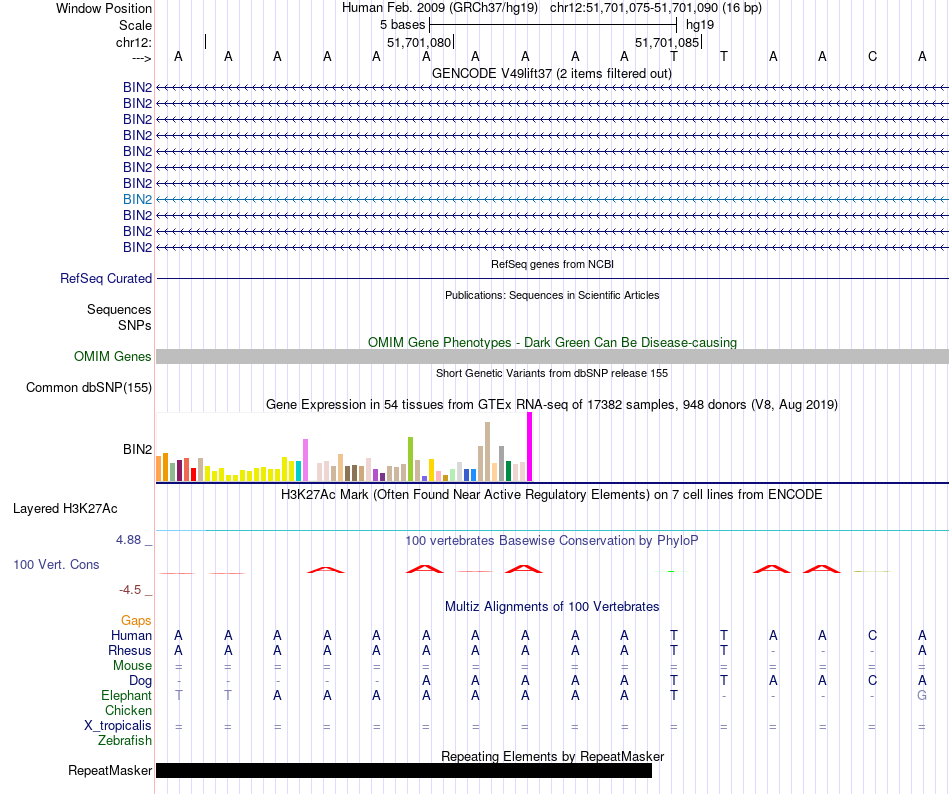This screenshot has height=794, width=950.
Task: Click the tallest magenta GTEx expression bar
Action: pos(530,447)
